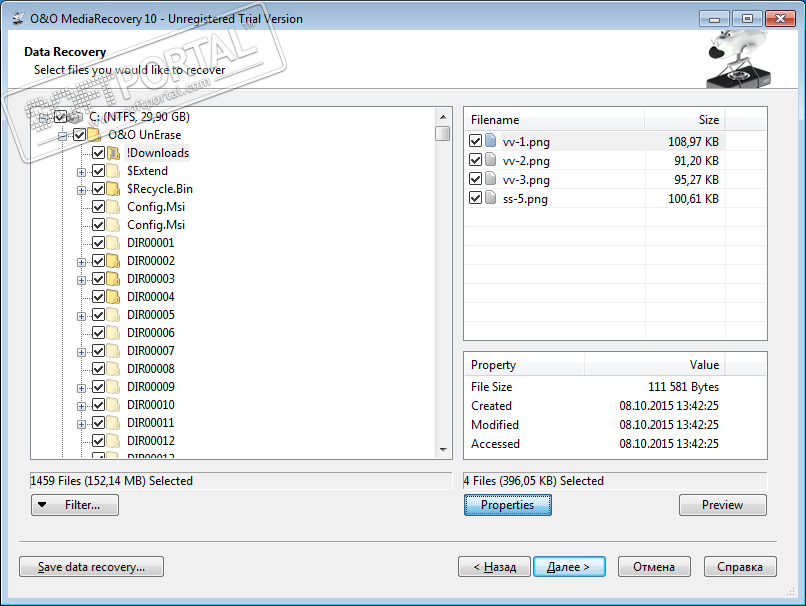The width and height of the screenshot is (806, 606).
Task: Click the DIR00001 folder icon
Action: (x=113, y=243)
